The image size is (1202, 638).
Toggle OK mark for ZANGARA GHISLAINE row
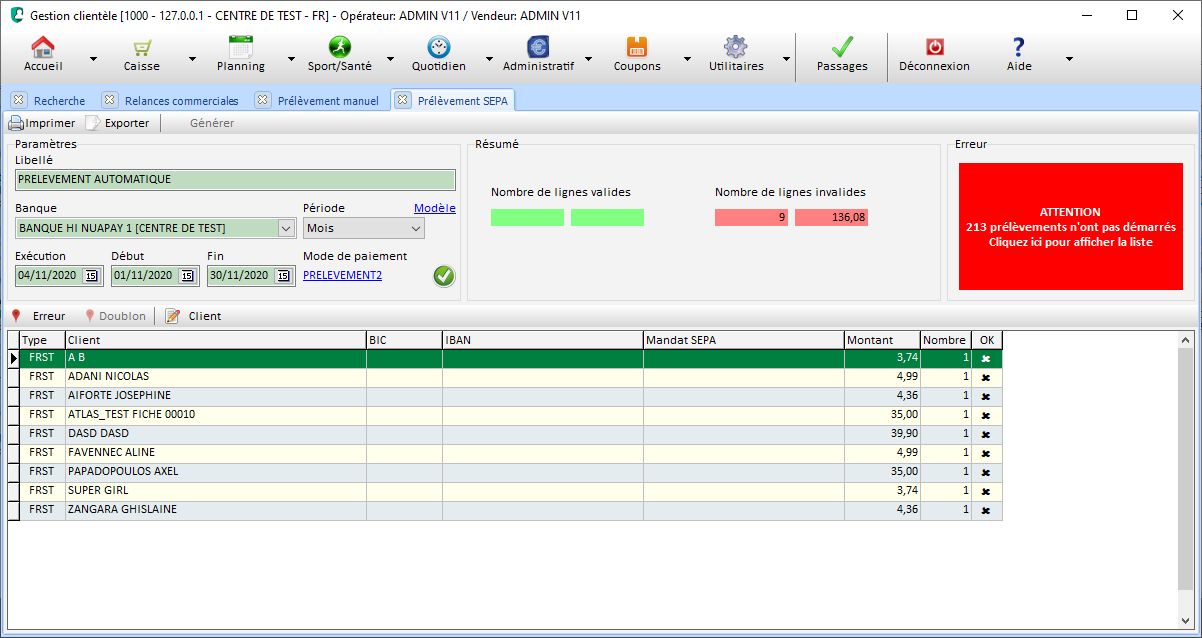coord(986,510)
